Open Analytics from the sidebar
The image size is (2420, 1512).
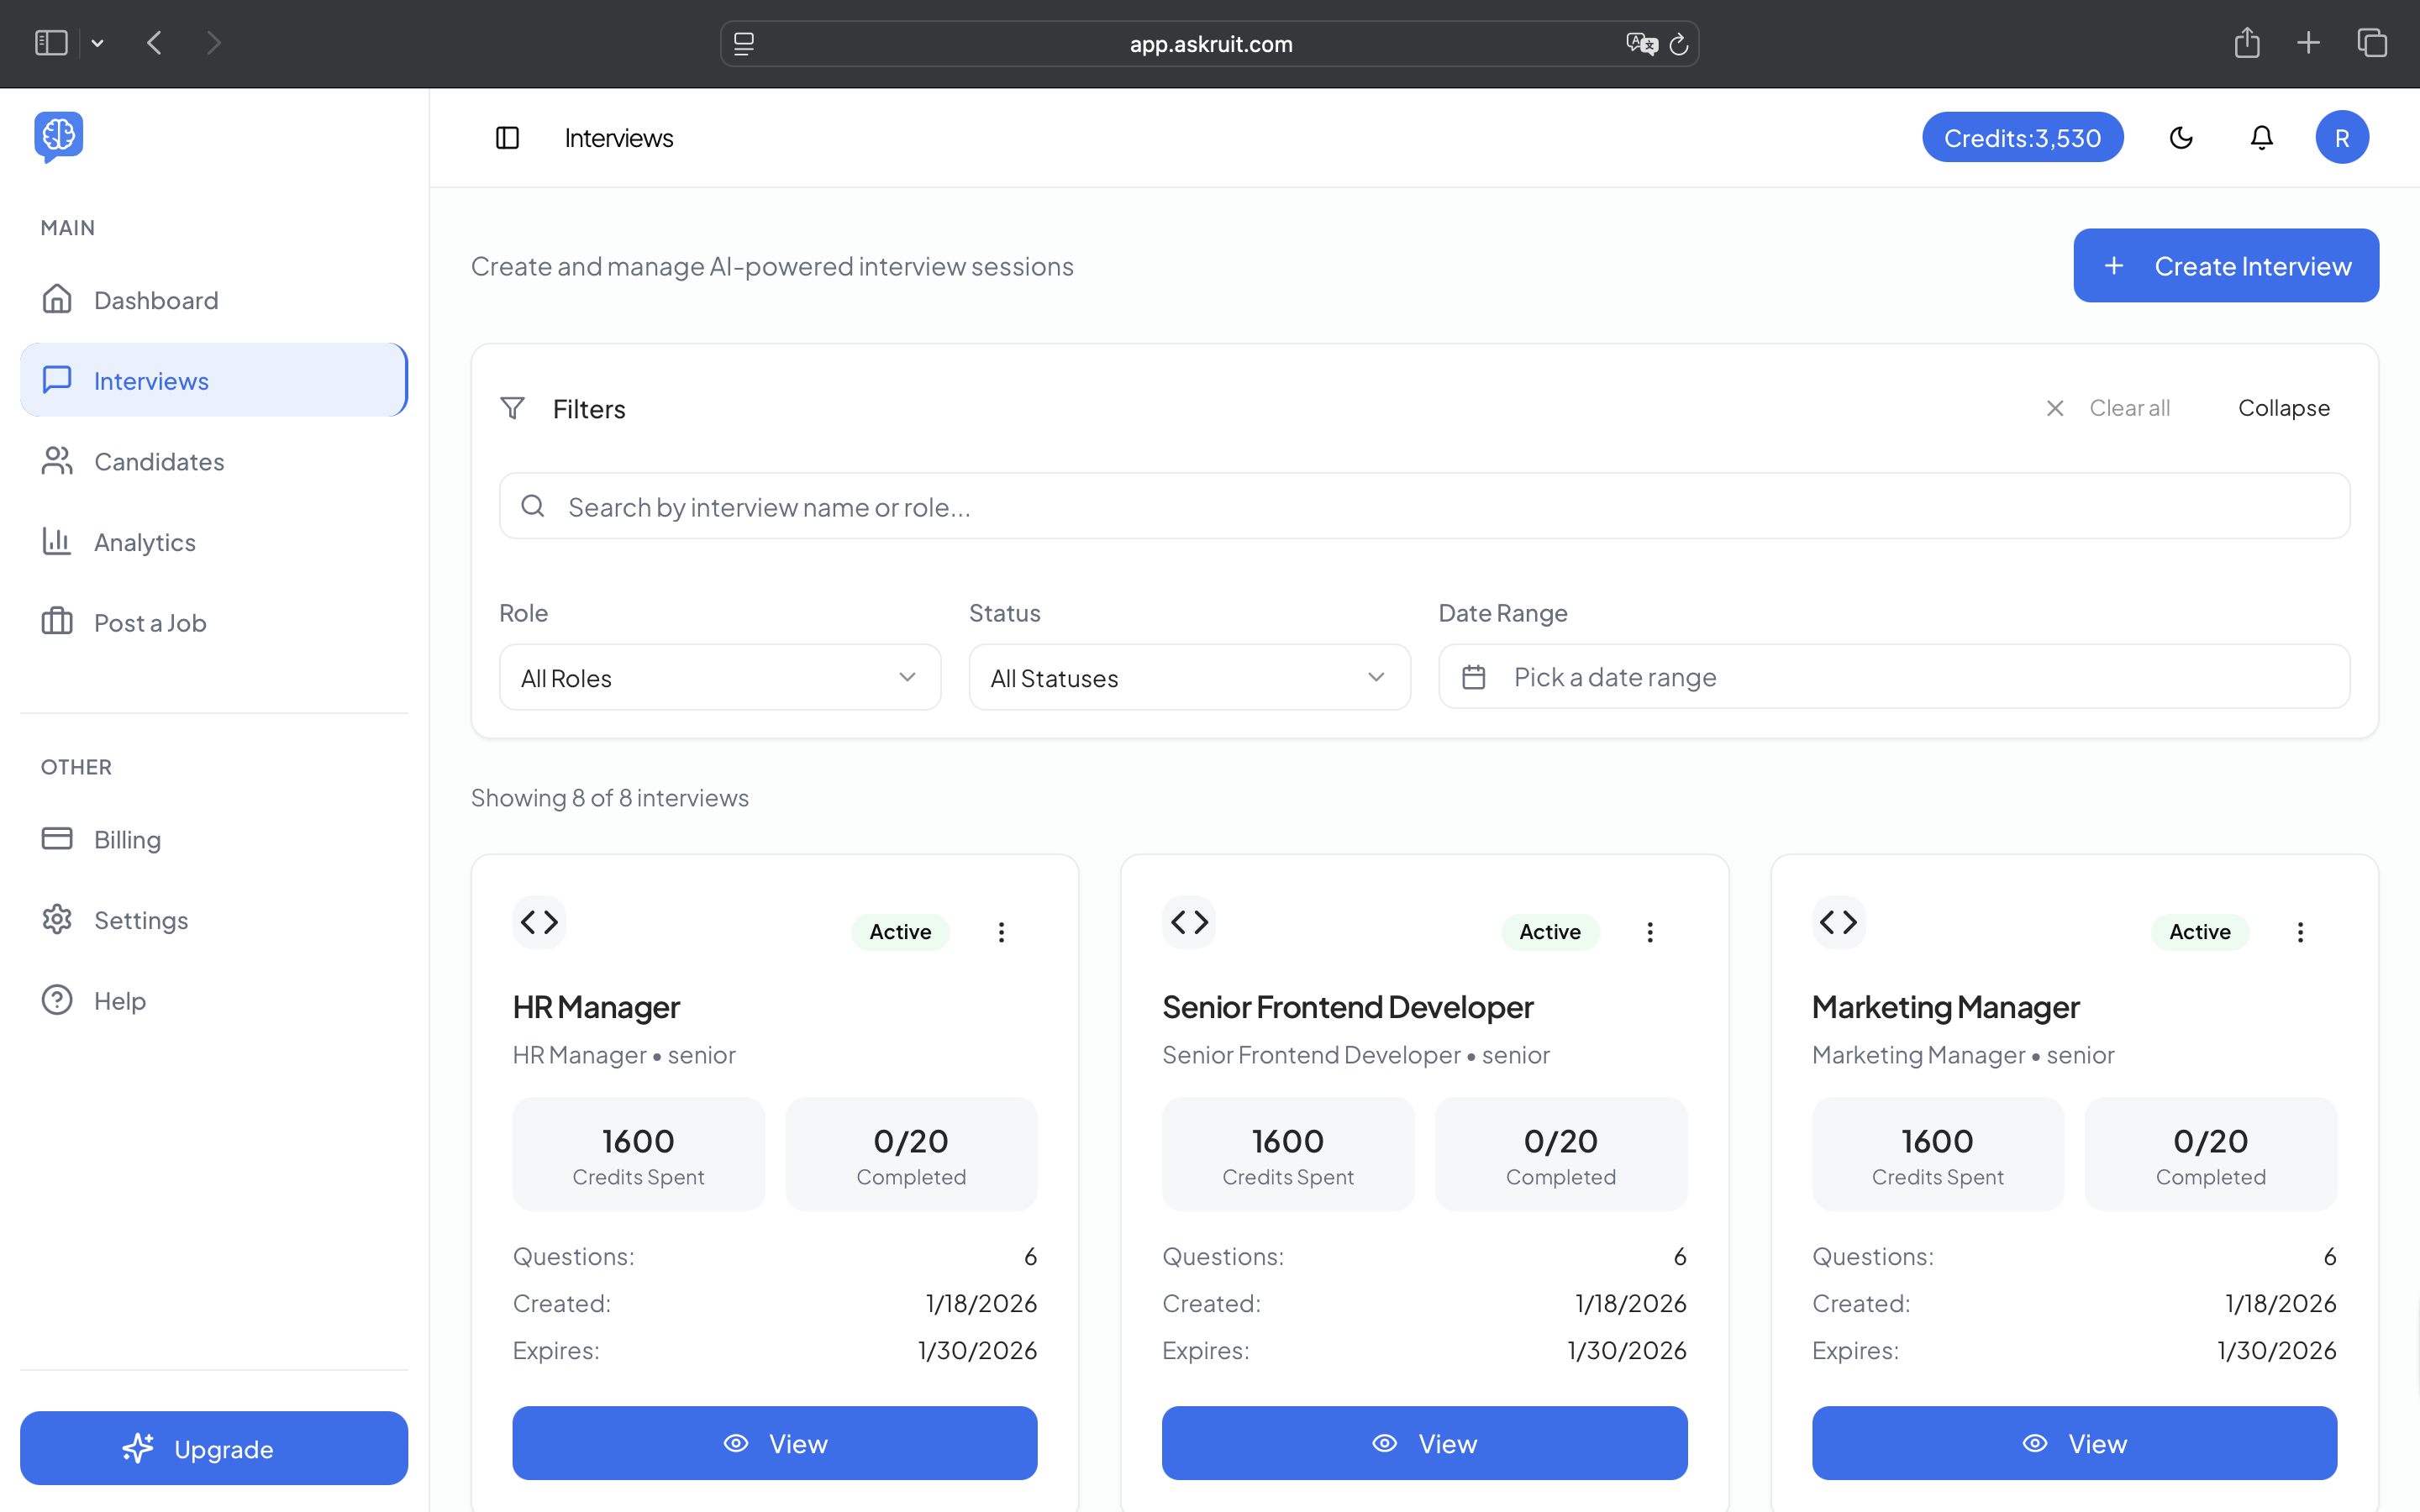144,542
